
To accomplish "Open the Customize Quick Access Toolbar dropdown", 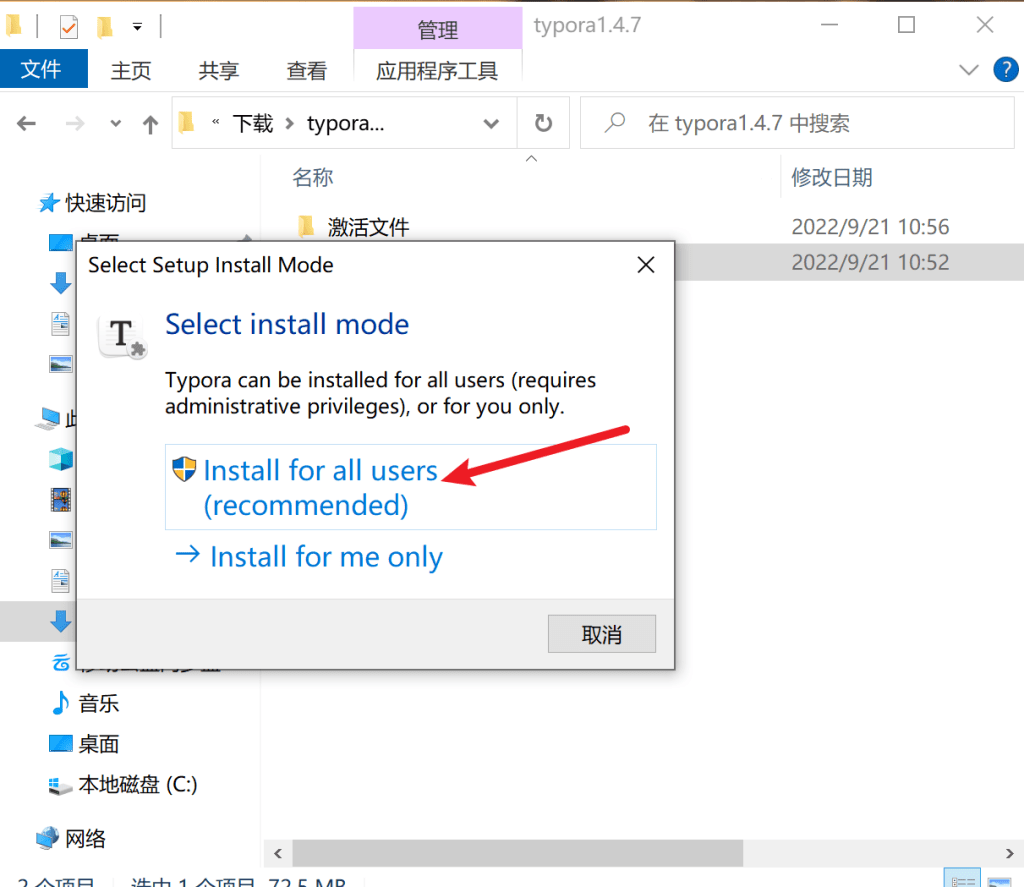I will click(x=137, y=26).
